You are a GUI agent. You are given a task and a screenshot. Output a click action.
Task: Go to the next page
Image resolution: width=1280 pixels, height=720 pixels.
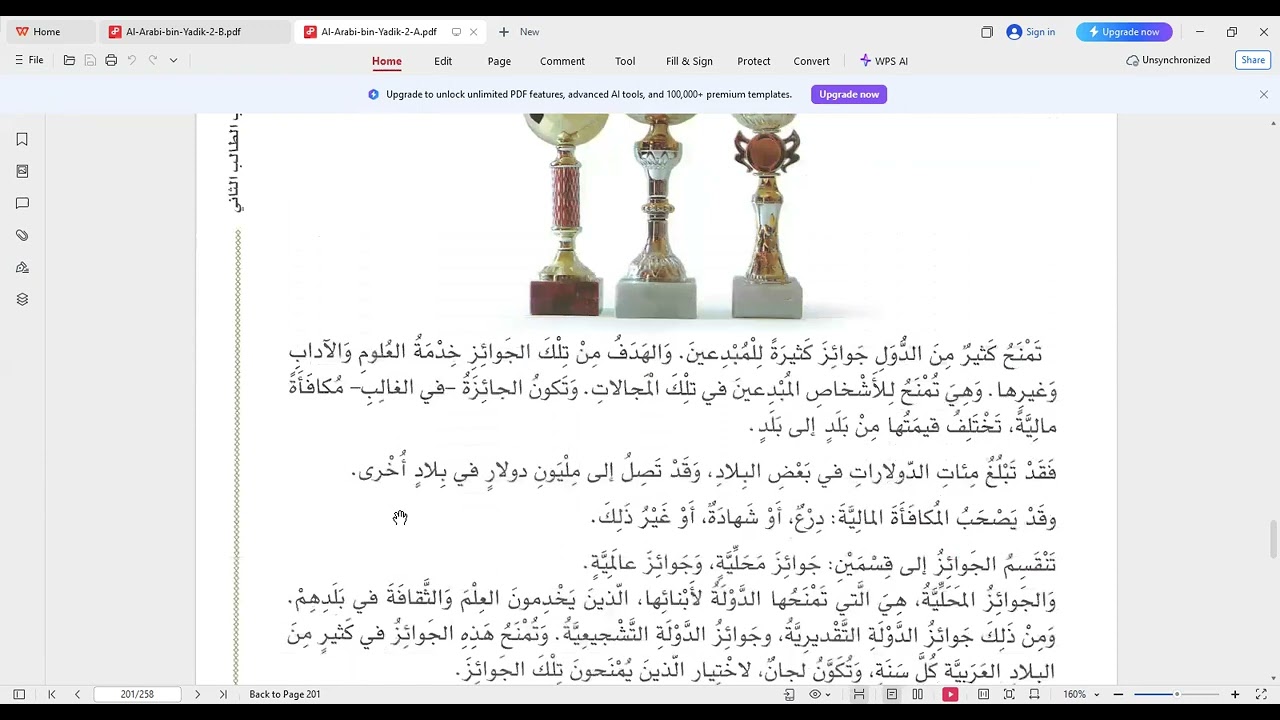pos(197,694)
